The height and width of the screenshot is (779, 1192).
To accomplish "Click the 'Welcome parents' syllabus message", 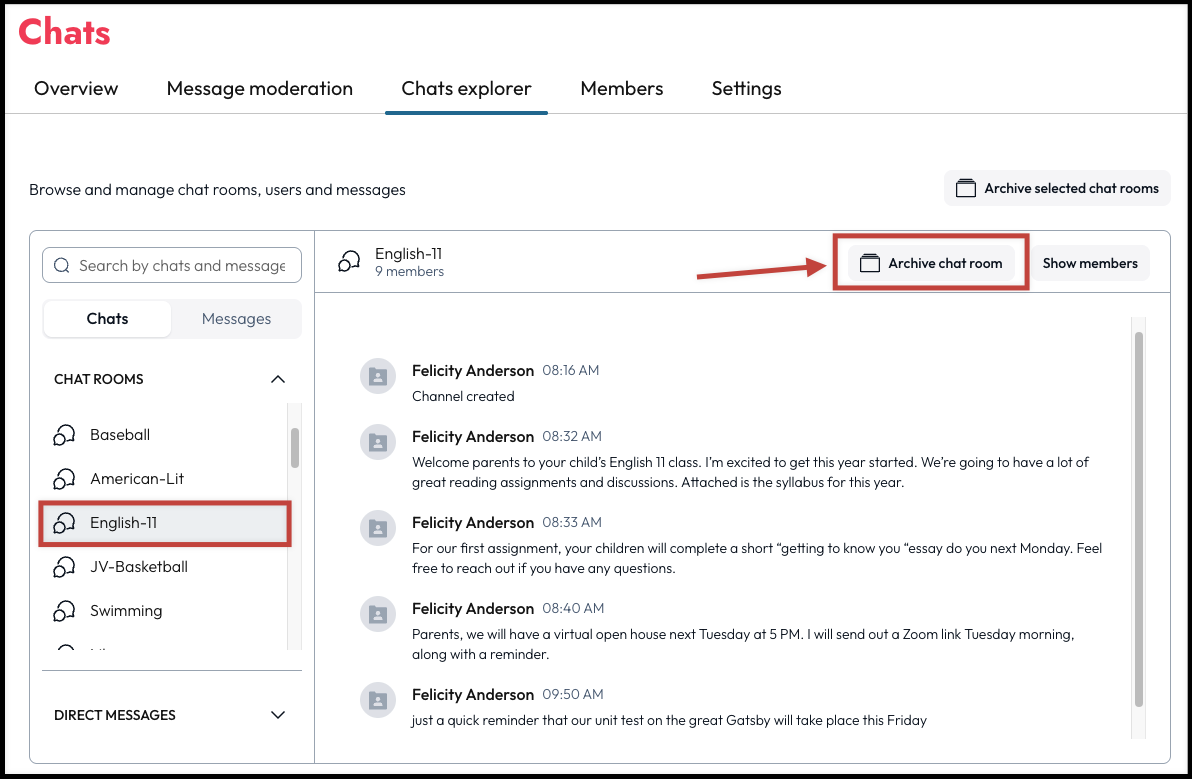I will 750,472.
